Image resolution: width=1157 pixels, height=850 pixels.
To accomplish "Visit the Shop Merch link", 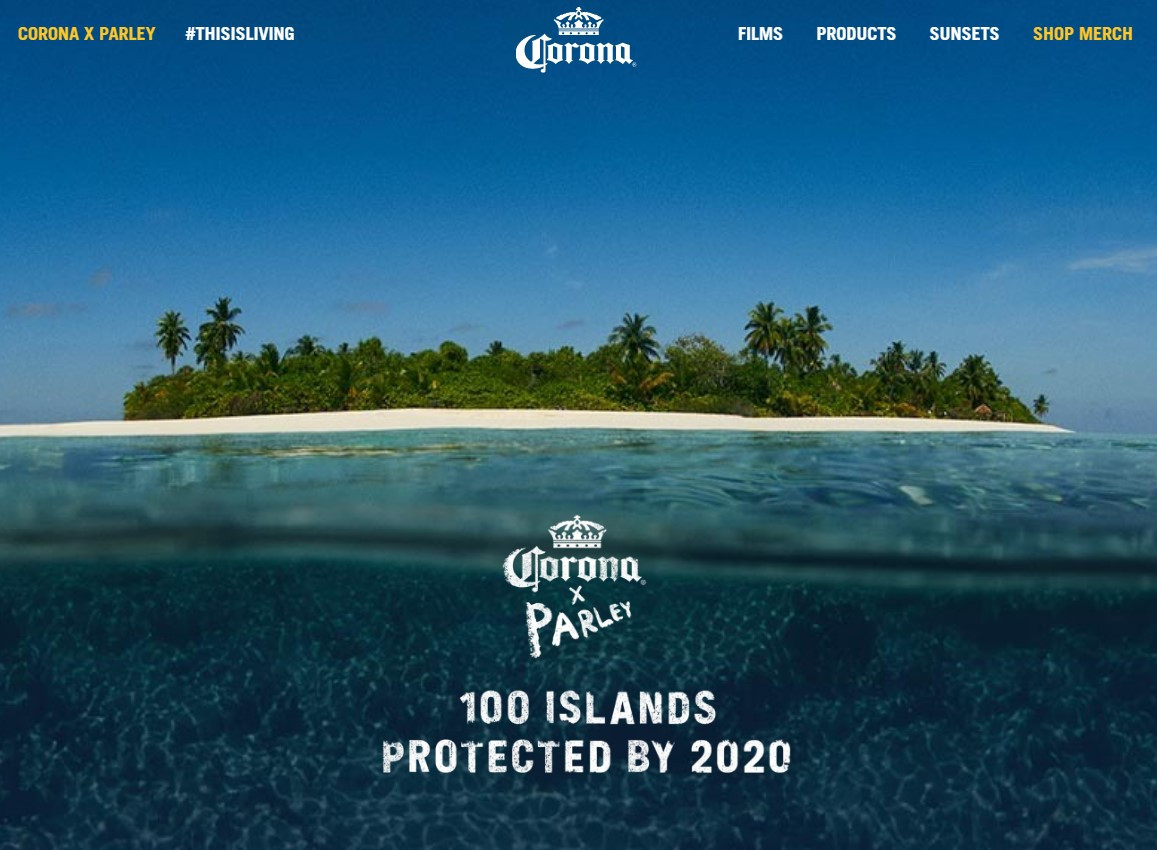I will 1082,34.
